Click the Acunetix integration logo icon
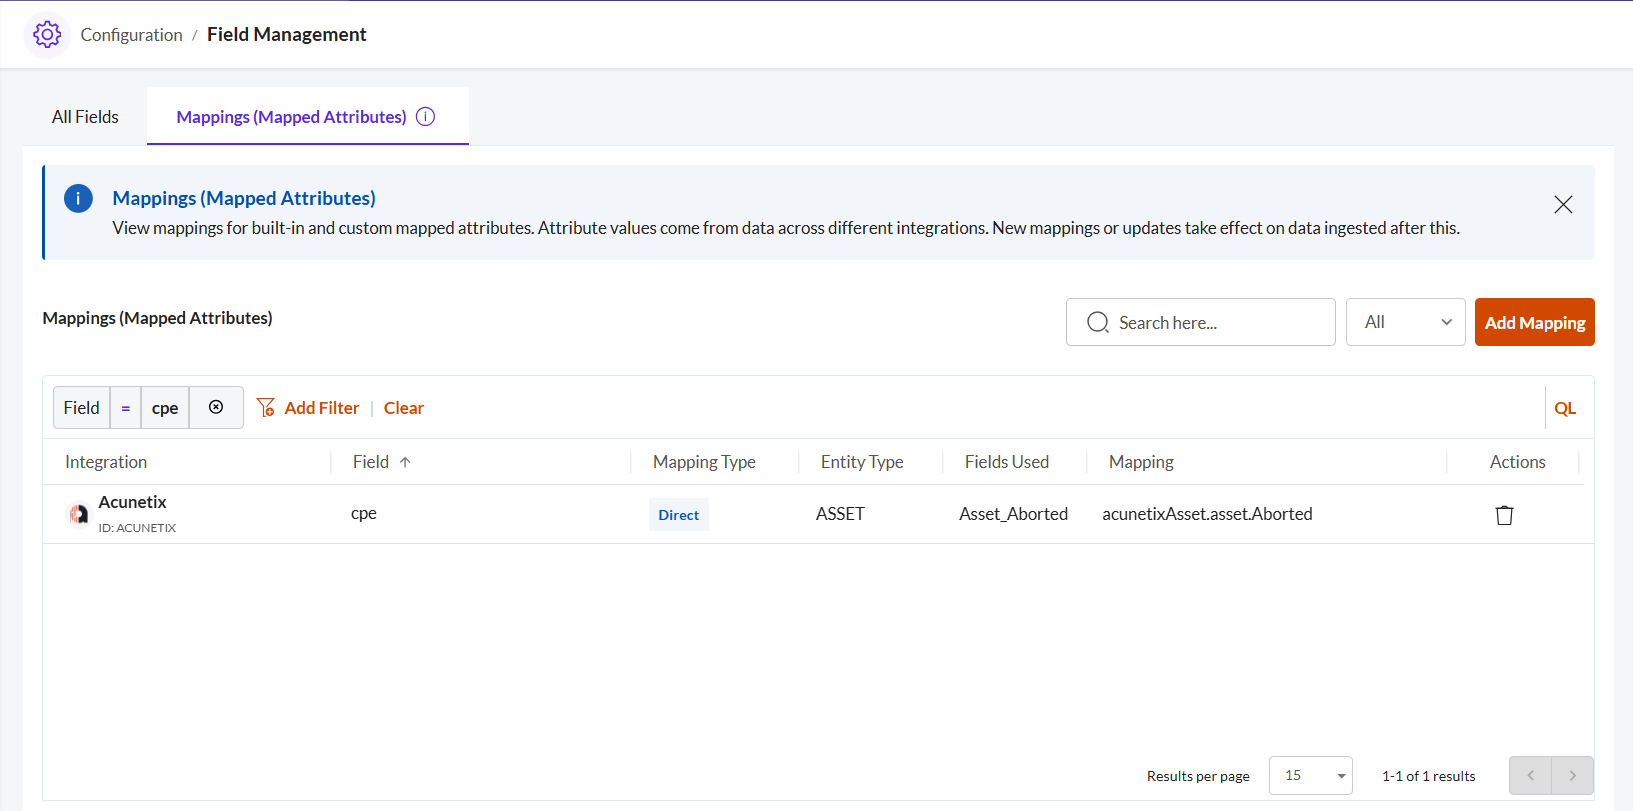This screenshot has height=811, width=1633. click(x=78, y=514)
